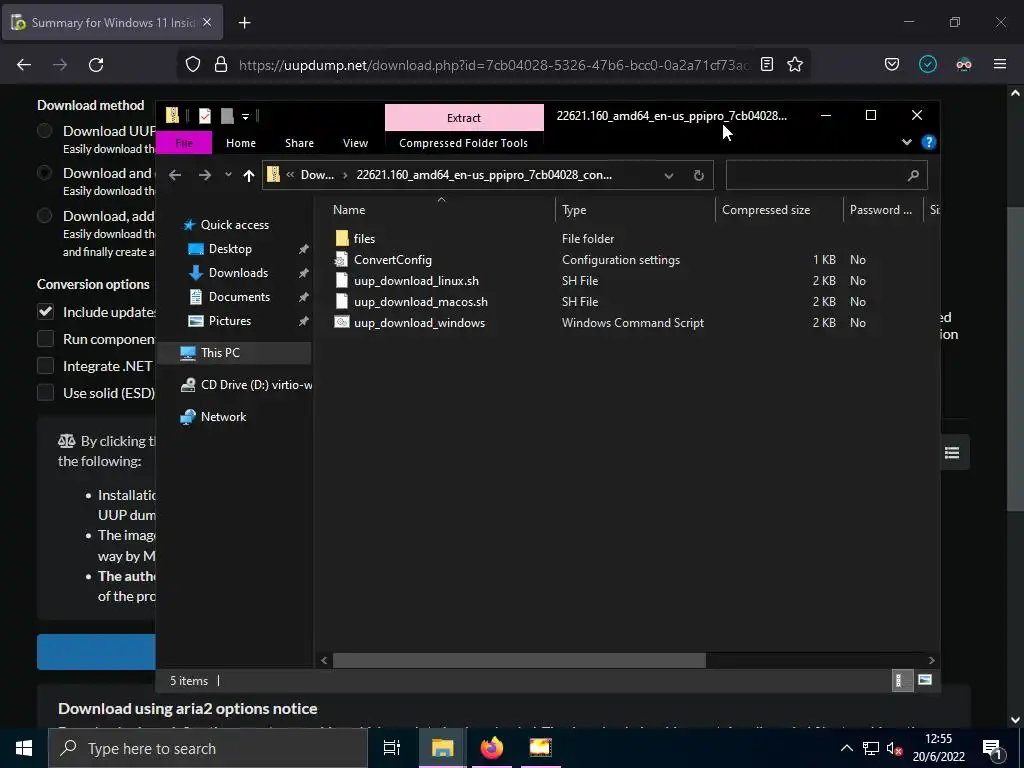Open the recent locations dropdown arrow

[228, 174]
